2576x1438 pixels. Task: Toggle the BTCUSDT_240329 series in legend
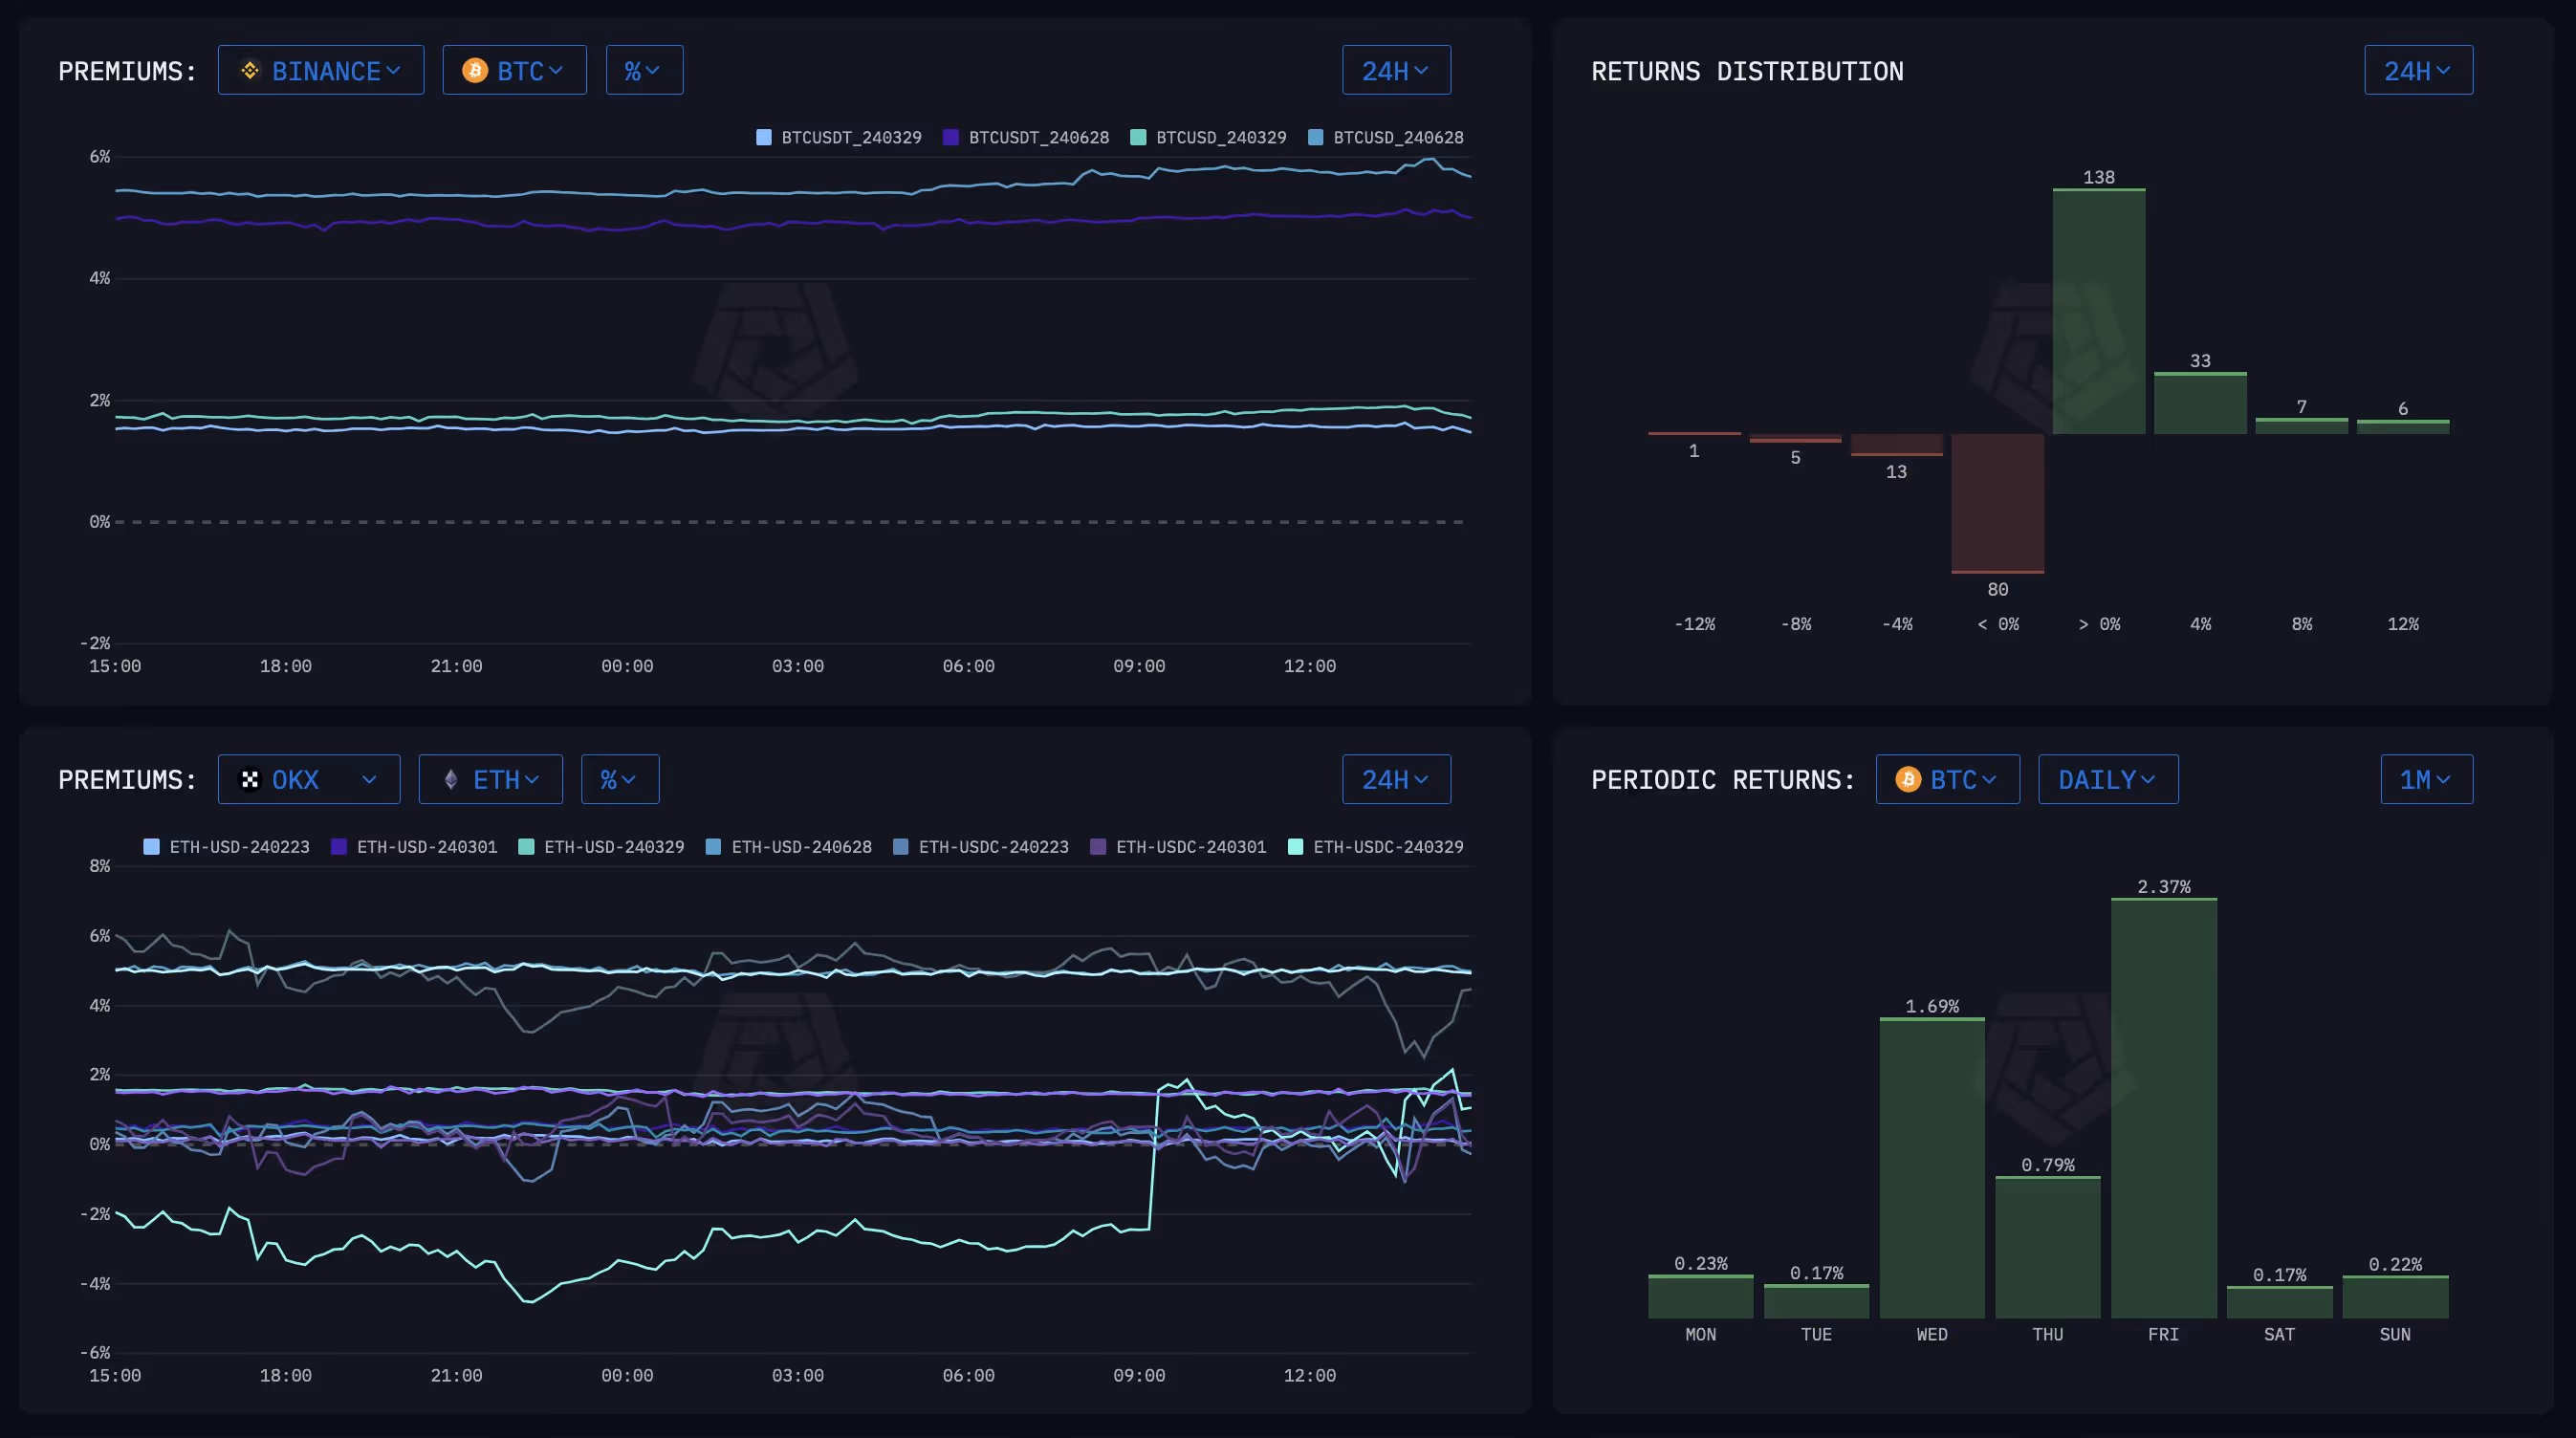[x=850, y=137]
